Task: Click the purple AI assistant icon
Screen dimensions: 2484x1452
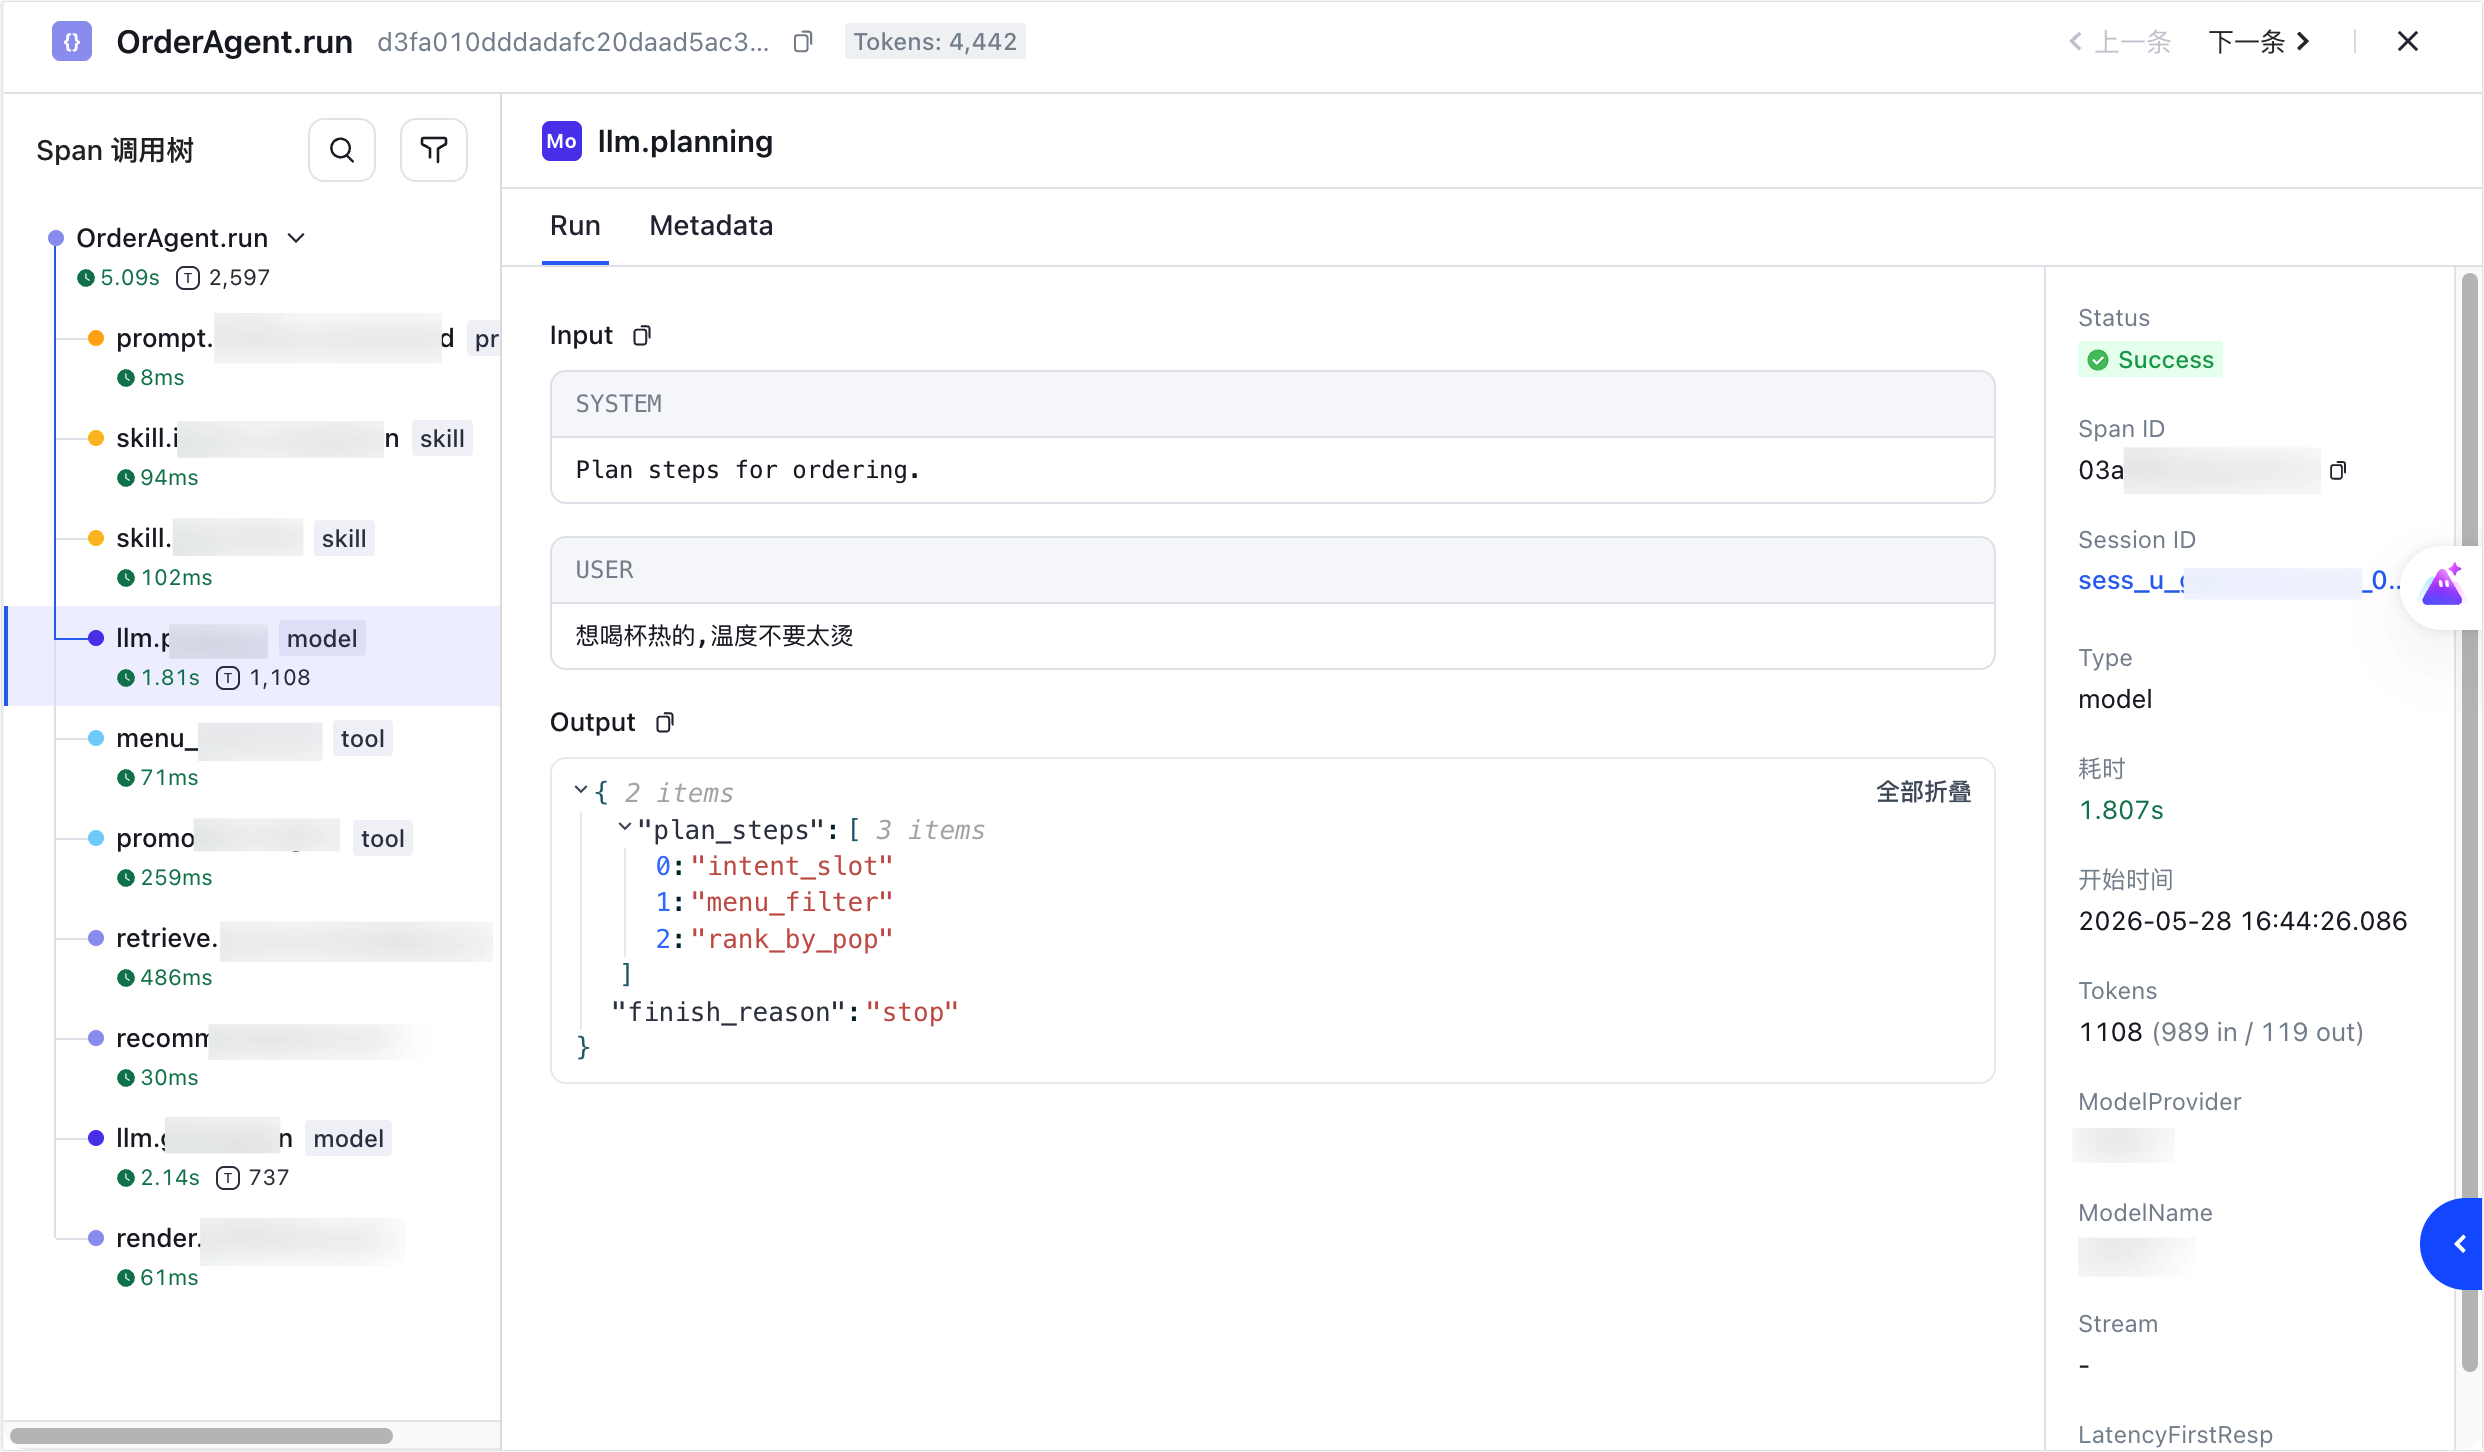Action: click(2442, 587)
